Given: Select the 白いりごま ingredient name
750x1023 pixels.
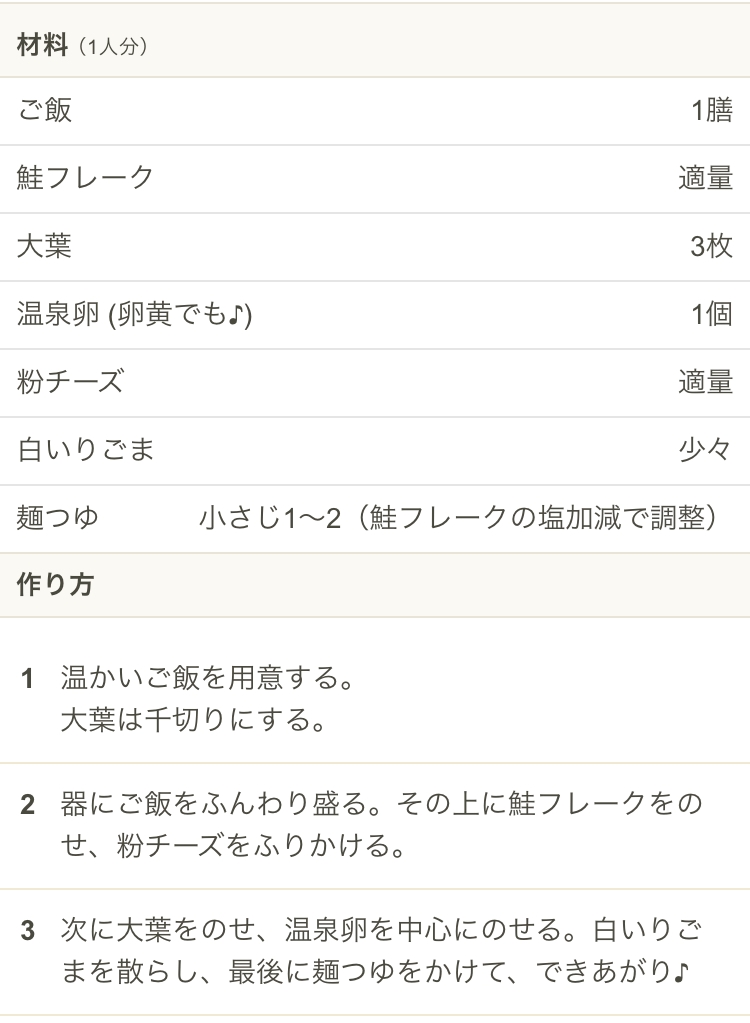Looking at the screenshot, I should [85, 450].
